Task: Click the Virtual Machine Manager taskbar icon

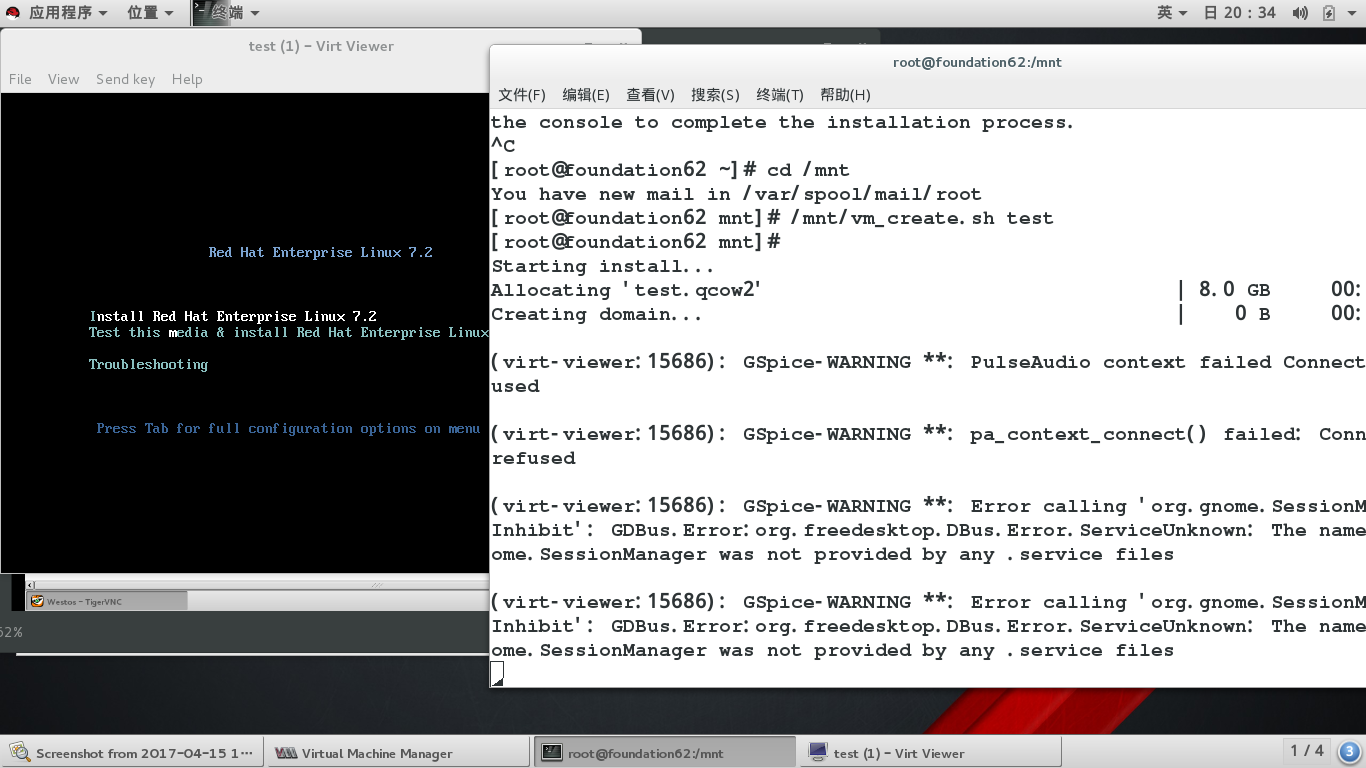Action: pos(285,753)
